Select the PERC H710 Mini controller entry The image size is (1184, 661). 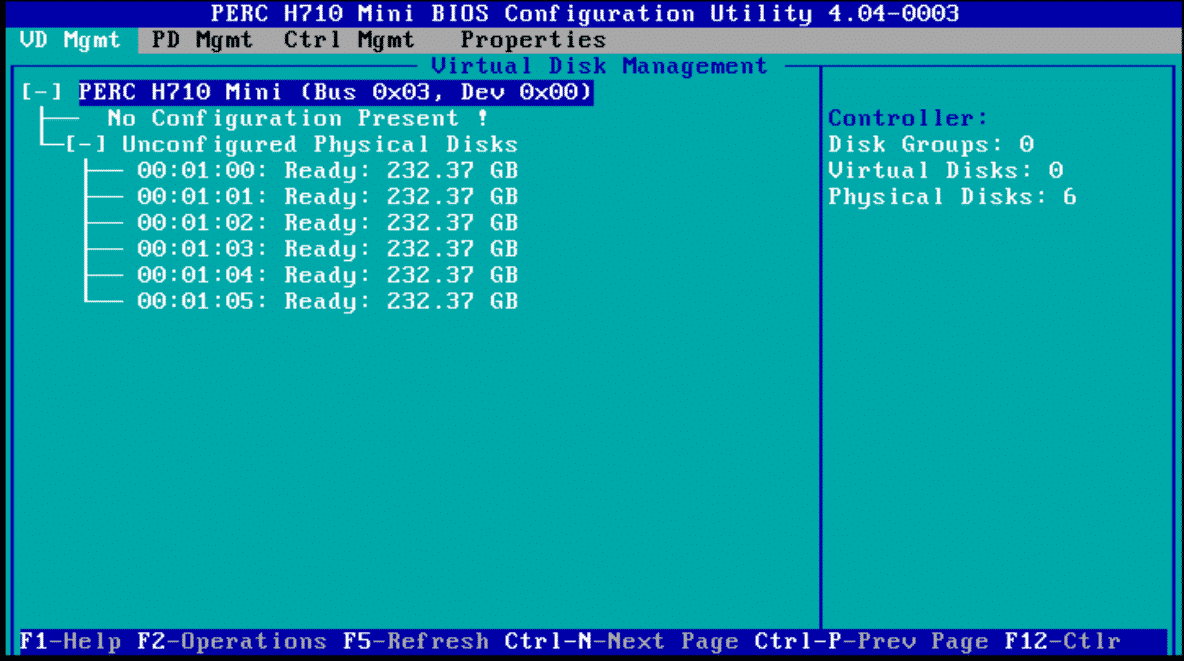tap(335, 93)
